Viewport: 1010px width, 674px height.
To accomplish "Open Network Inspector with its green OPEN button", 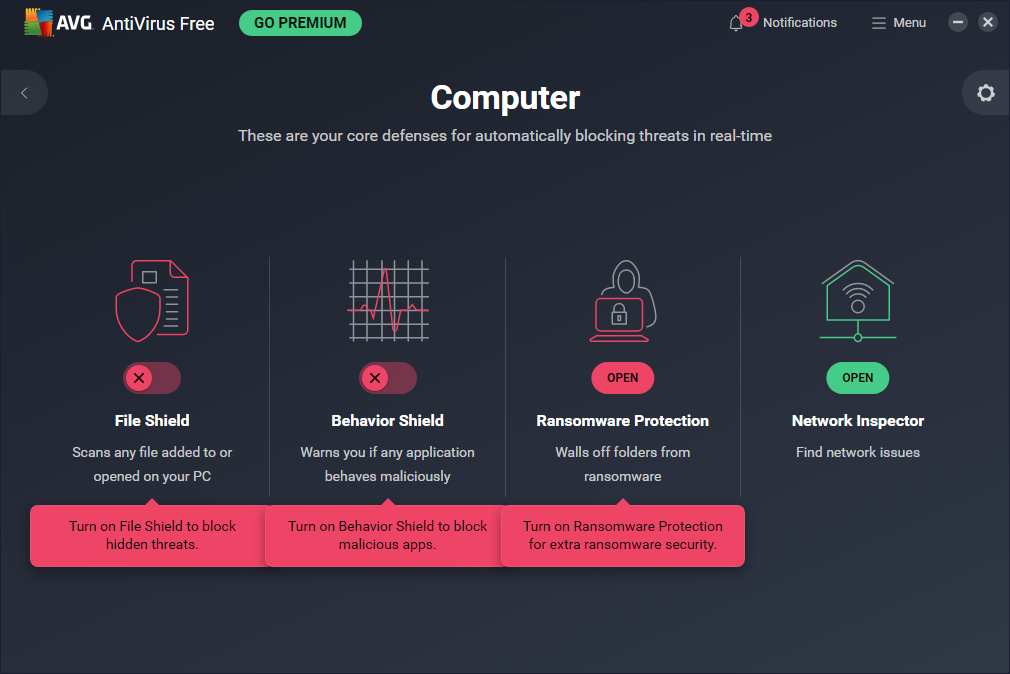I will (x=858, y=378).
